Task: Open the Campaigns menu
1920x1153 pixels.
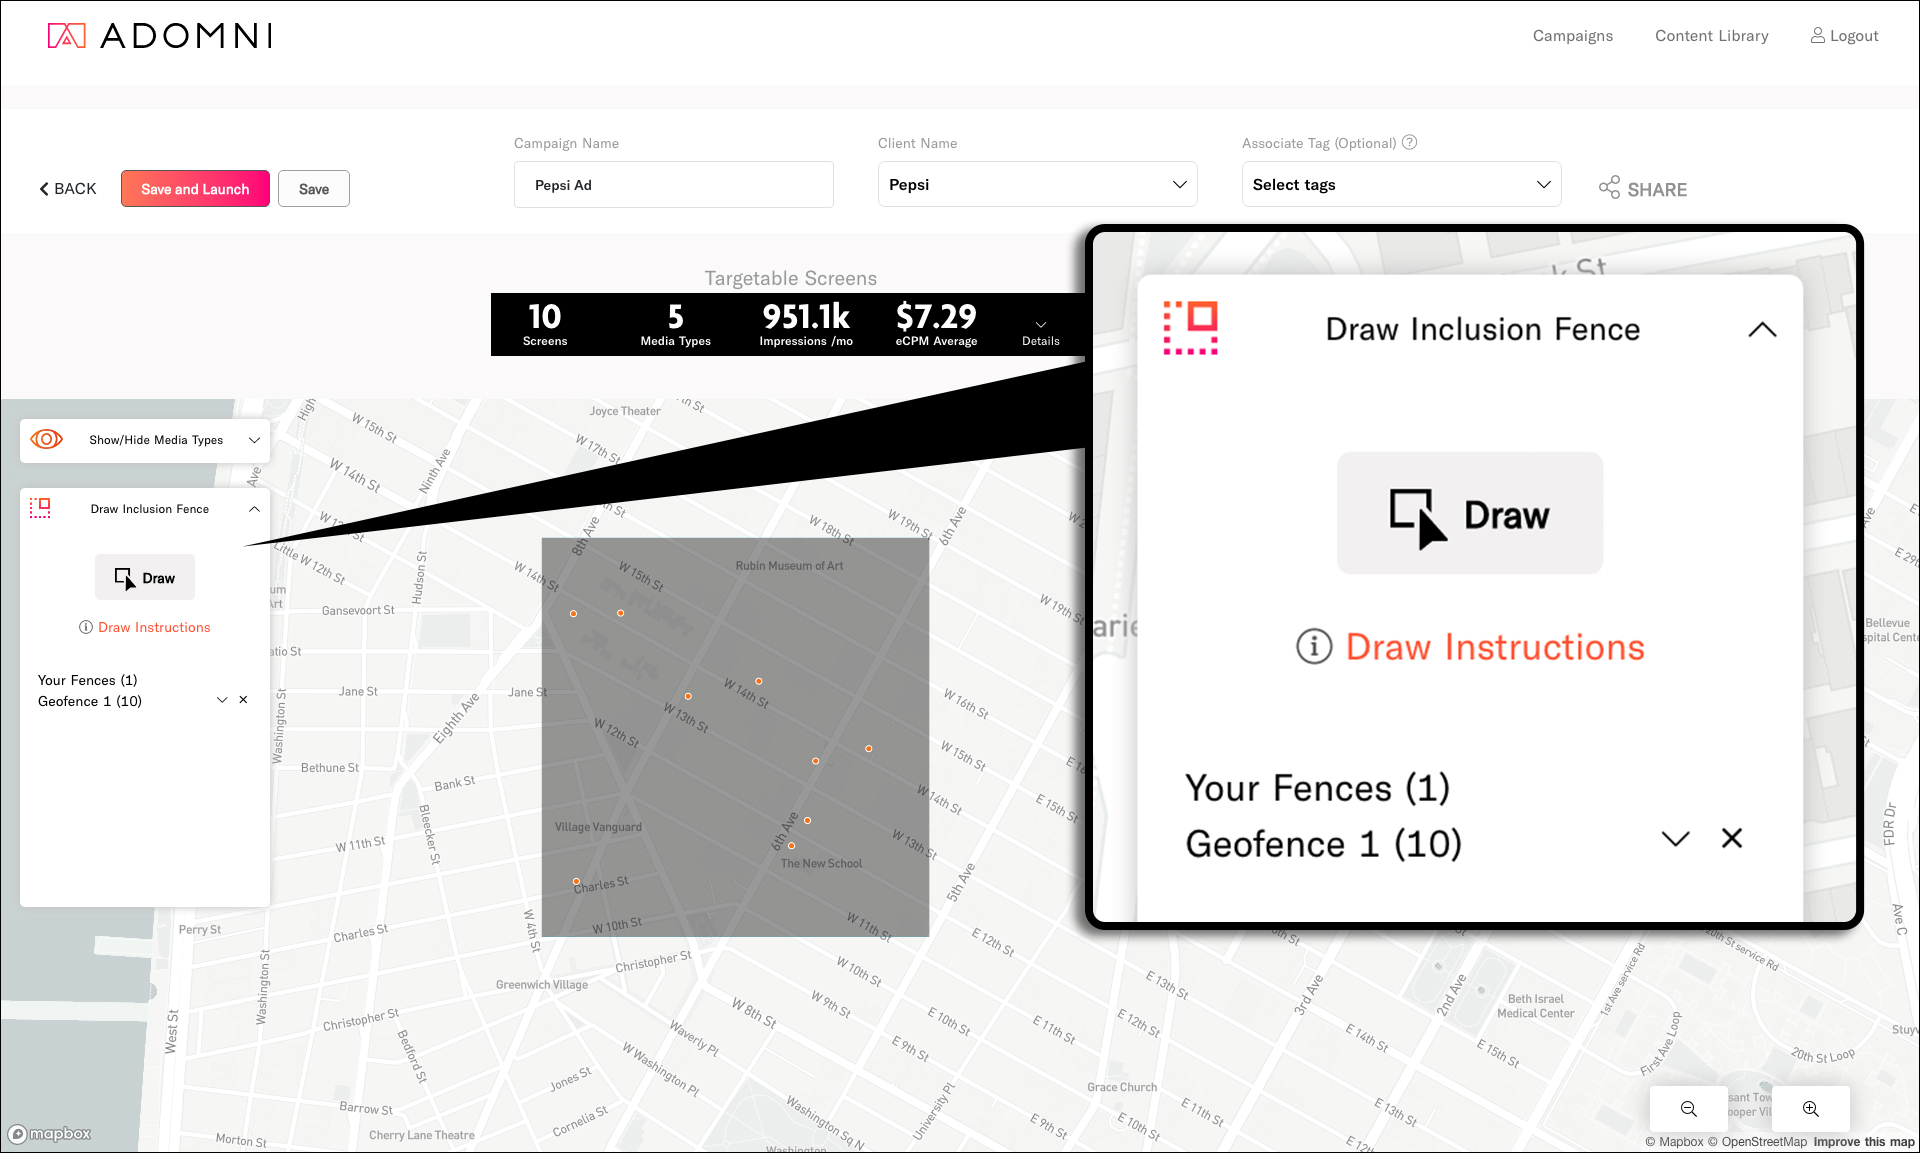Action: [1572, 36]
